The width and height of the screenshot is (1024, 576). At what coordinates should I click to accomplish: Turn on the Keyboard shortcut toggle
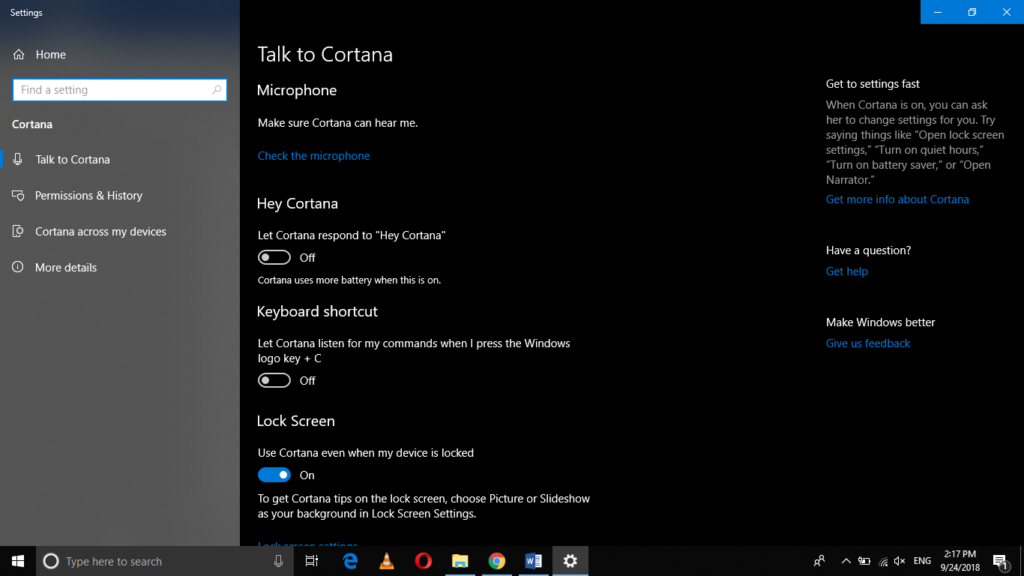(274, 380)
